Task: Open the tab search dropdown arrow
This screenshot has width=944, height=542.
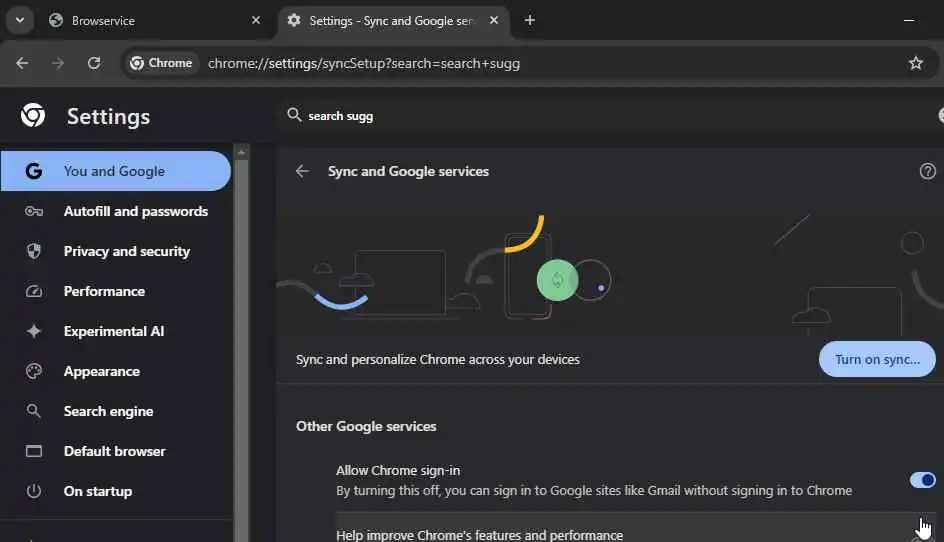Action: tap(20, 20)
